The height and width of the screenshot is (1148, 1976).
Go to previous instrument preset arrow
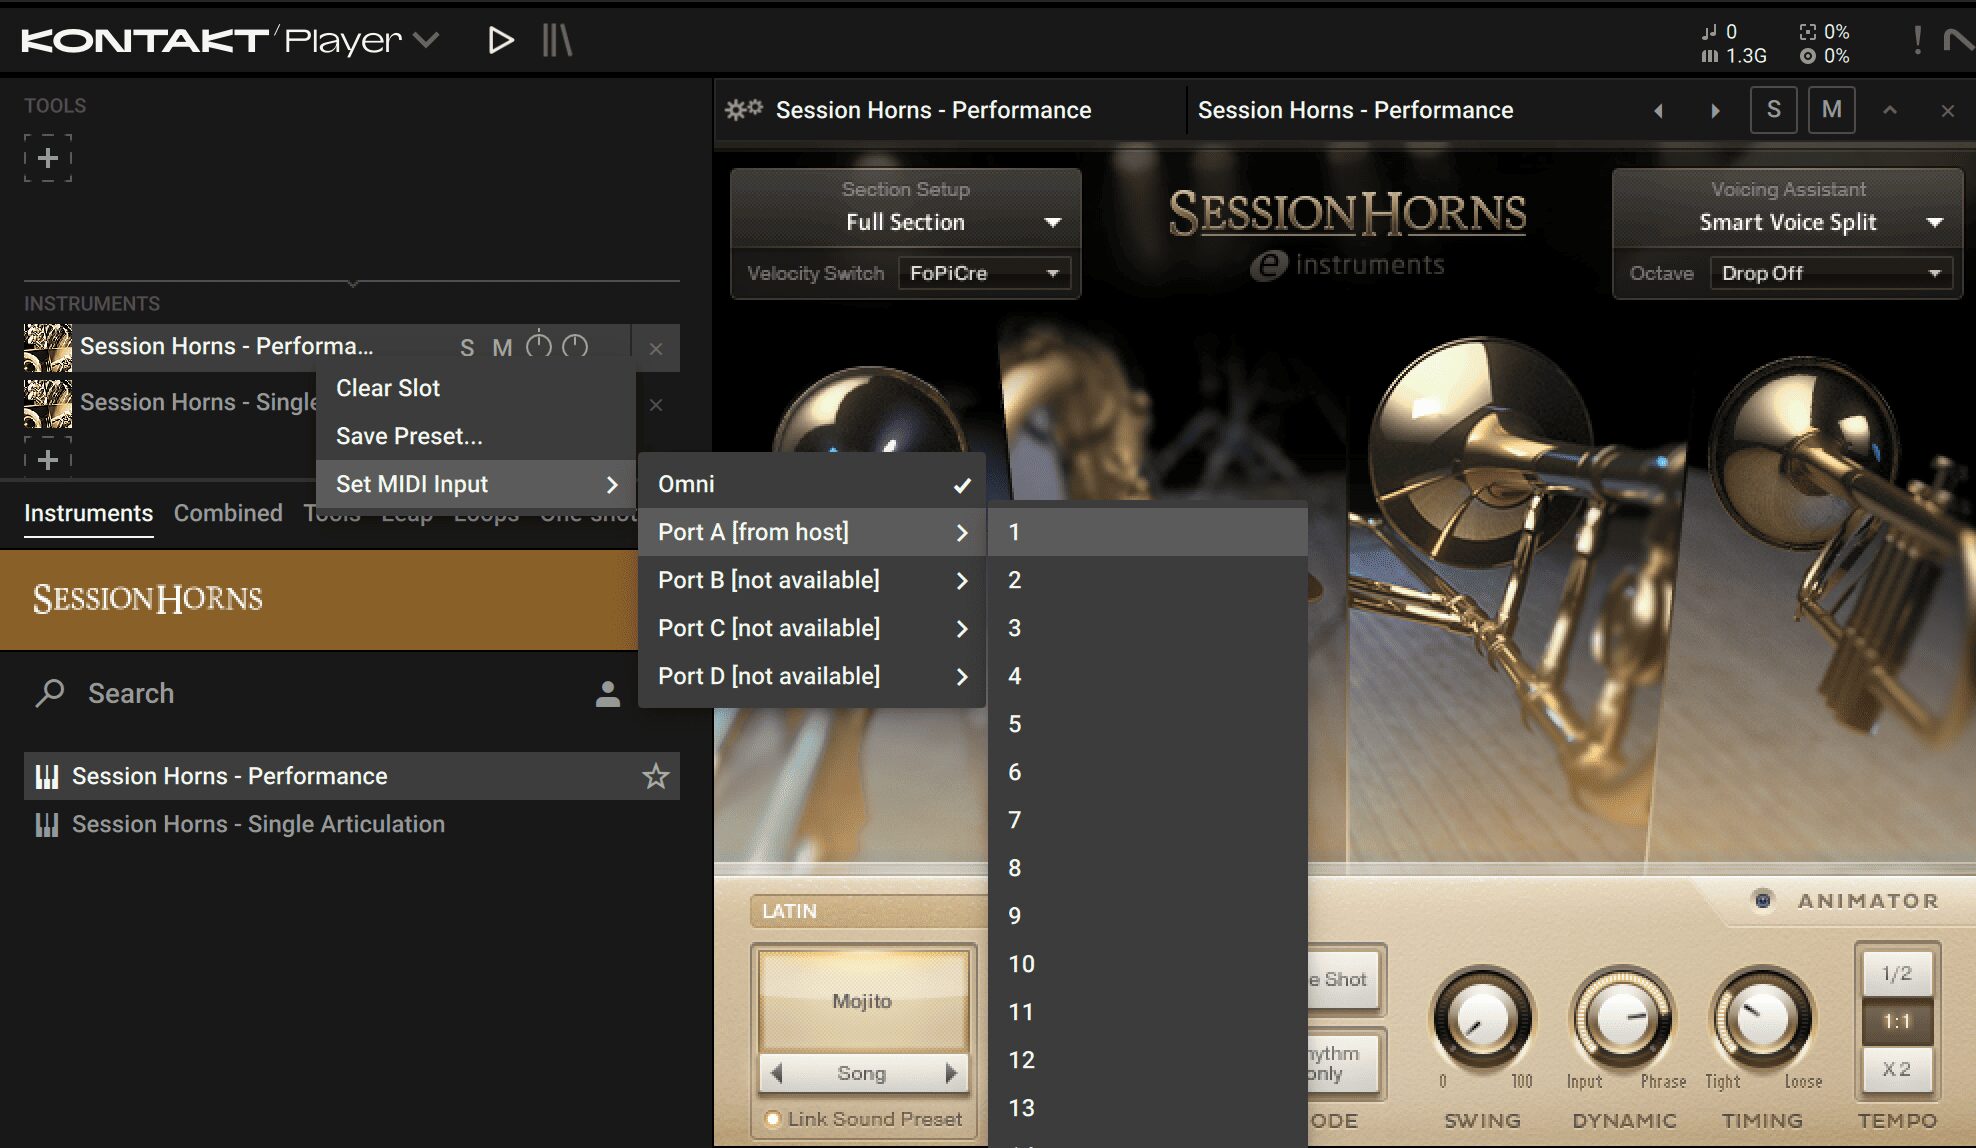click(1658, 110)
